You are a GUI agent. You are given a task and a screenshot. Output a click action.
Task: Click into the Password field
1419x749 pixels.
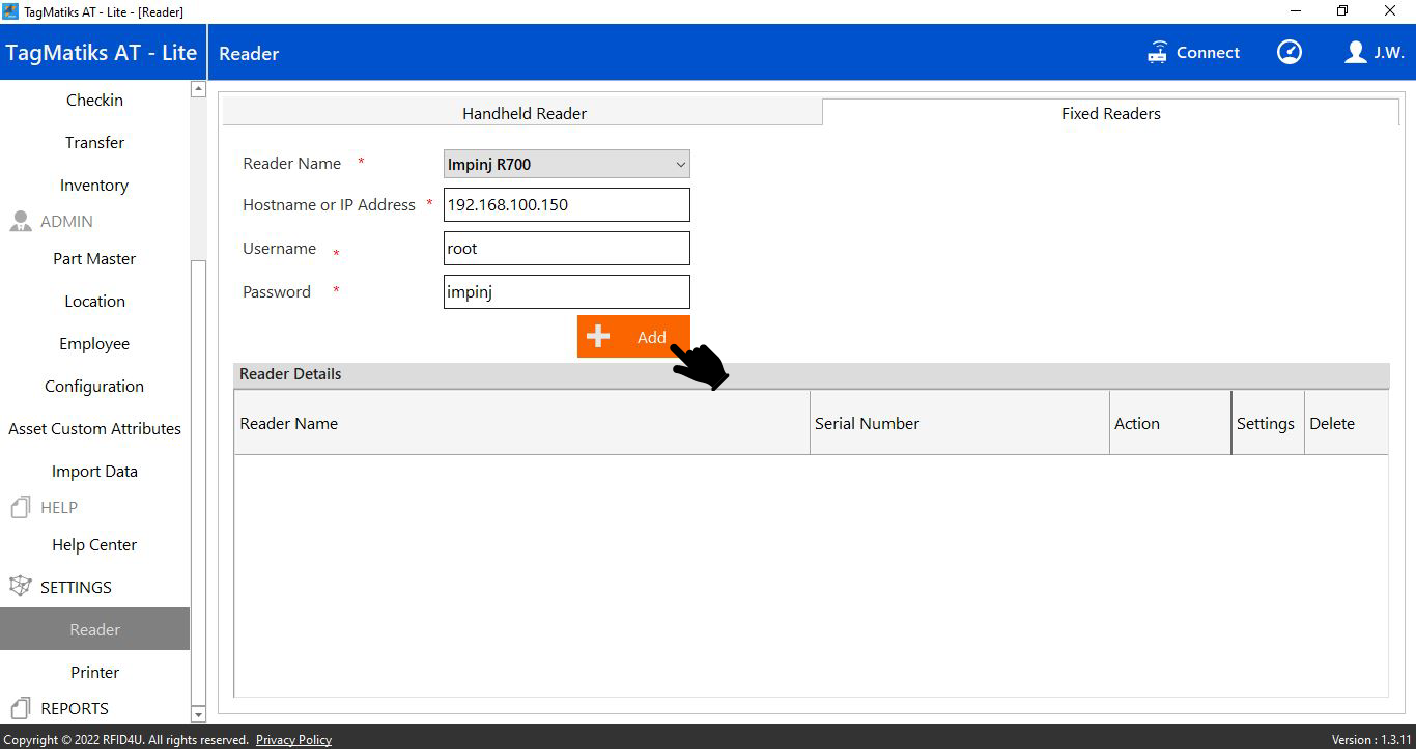click(x=566, y=292)
